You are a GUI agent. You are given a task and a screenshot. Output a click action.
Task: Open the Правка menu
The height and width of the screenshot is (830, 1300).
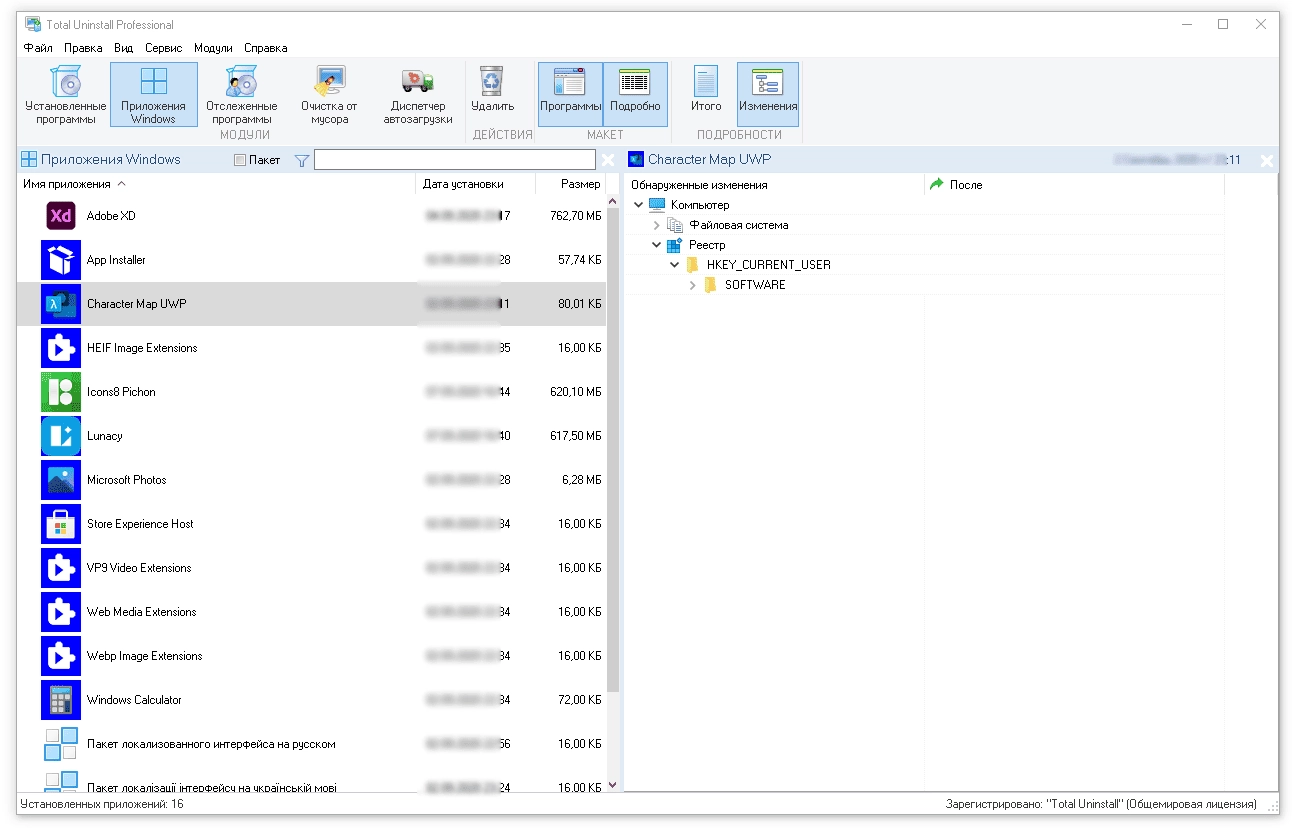coord(83,48)
